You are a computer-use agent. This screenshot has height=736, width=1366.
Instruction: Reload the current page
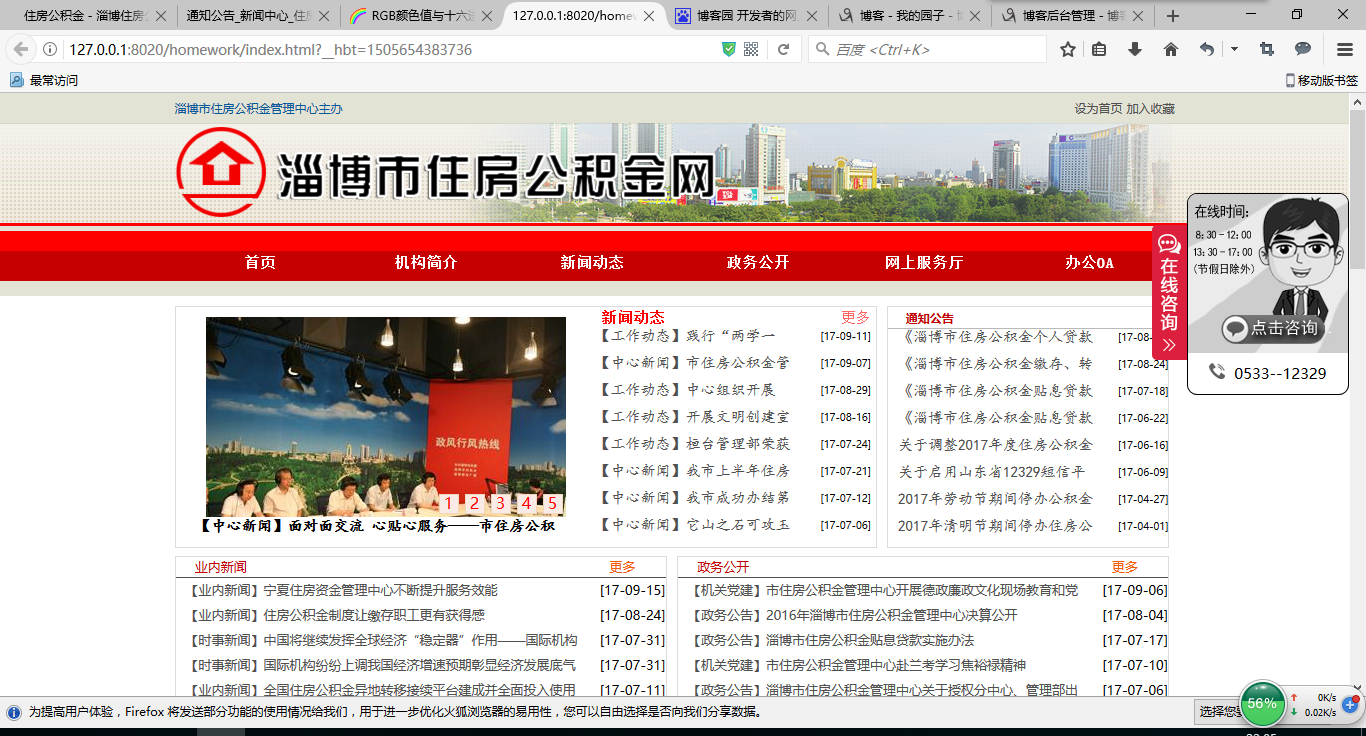pos(784,50)
